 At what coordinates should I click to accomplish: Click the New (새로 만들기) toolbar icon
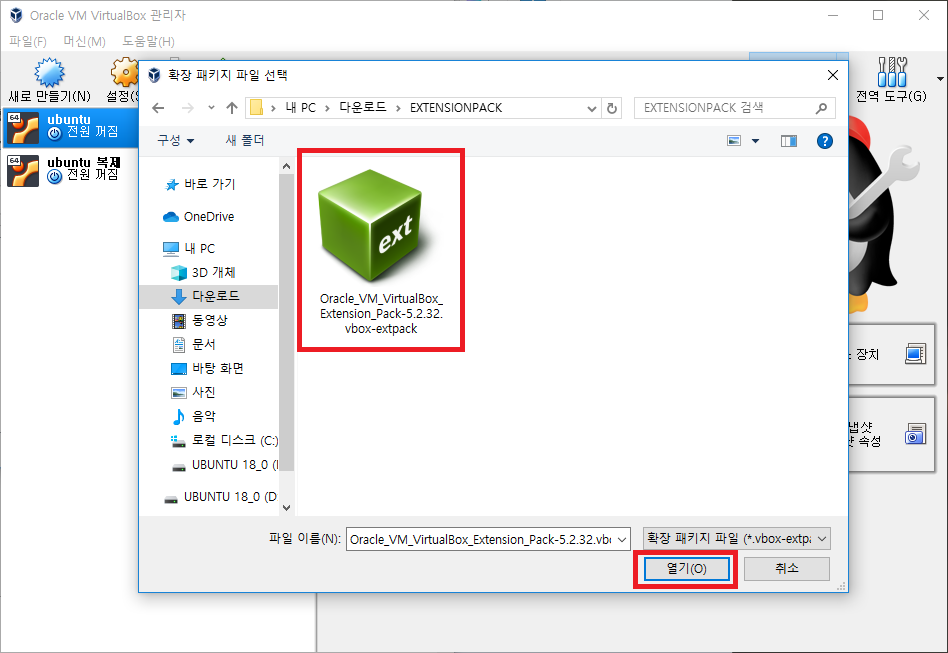coord(50,73)
